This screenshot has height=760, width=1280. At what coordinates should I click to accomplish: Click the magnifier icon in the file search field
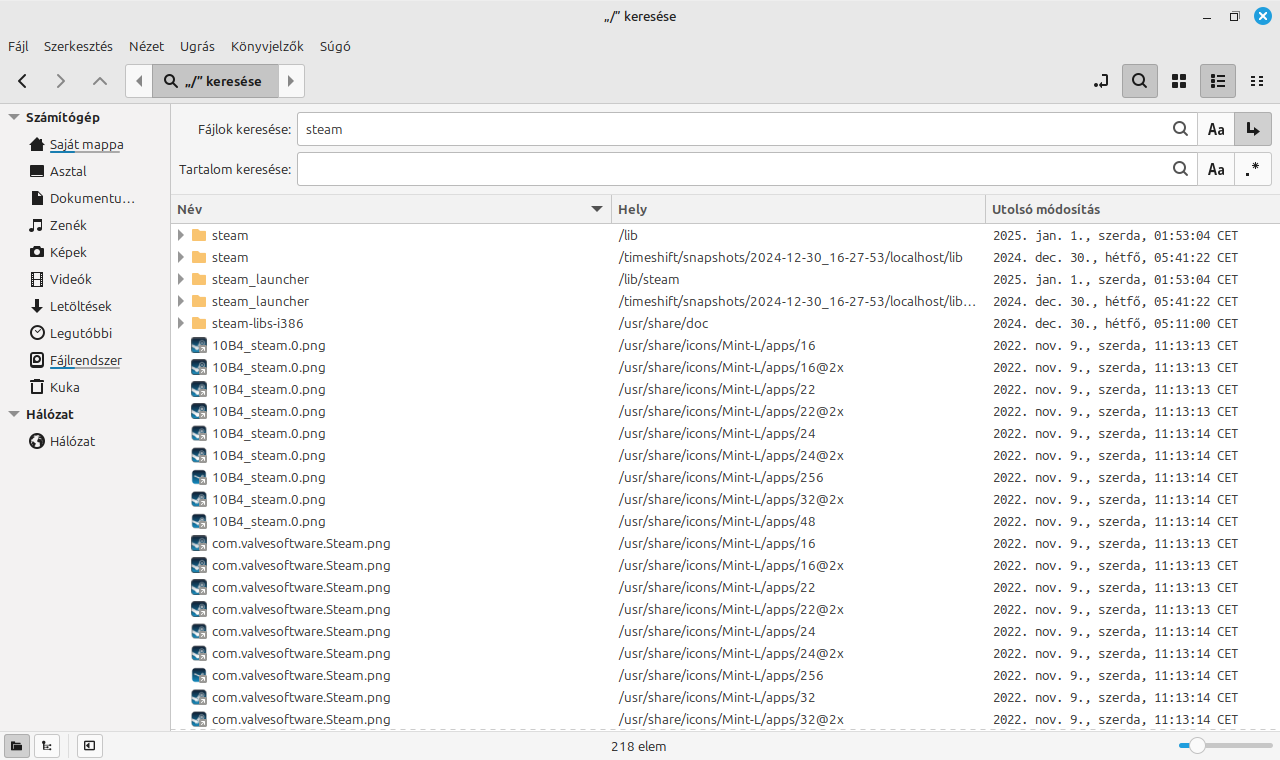[x=1181, y=129]
